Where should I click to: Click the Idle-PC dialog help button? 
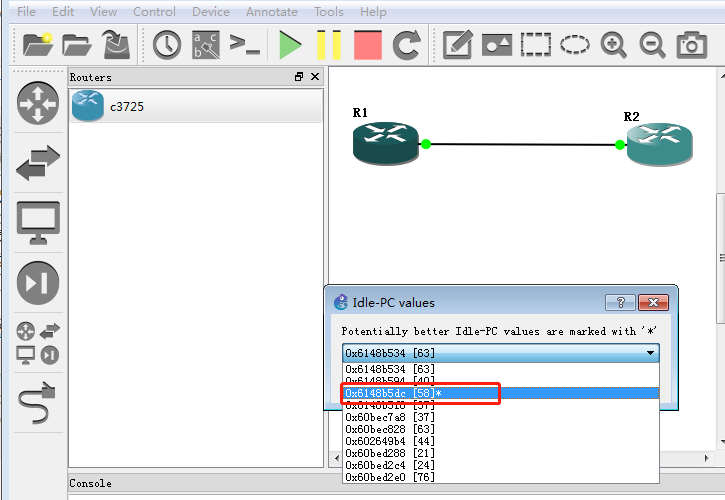coord(621,302)
